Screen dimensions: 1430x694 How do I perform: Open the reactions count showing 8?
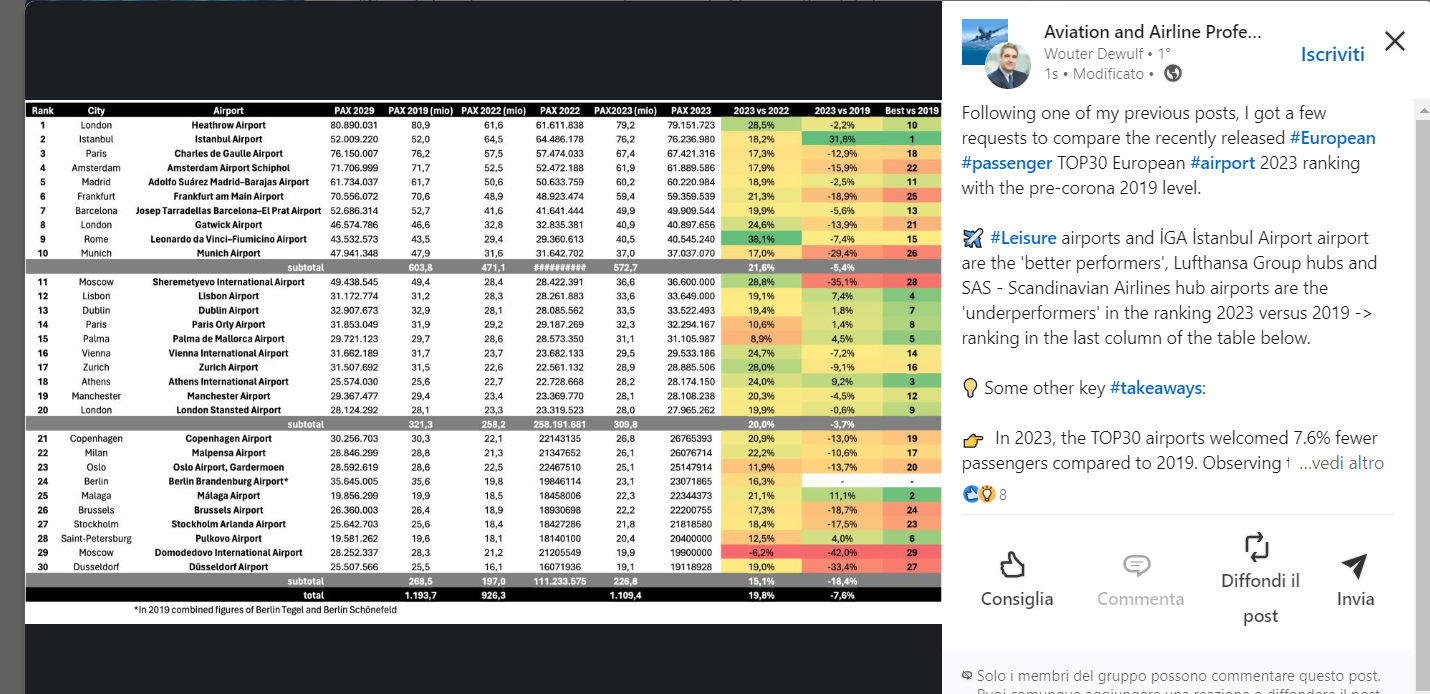(x=1003, y=494)
